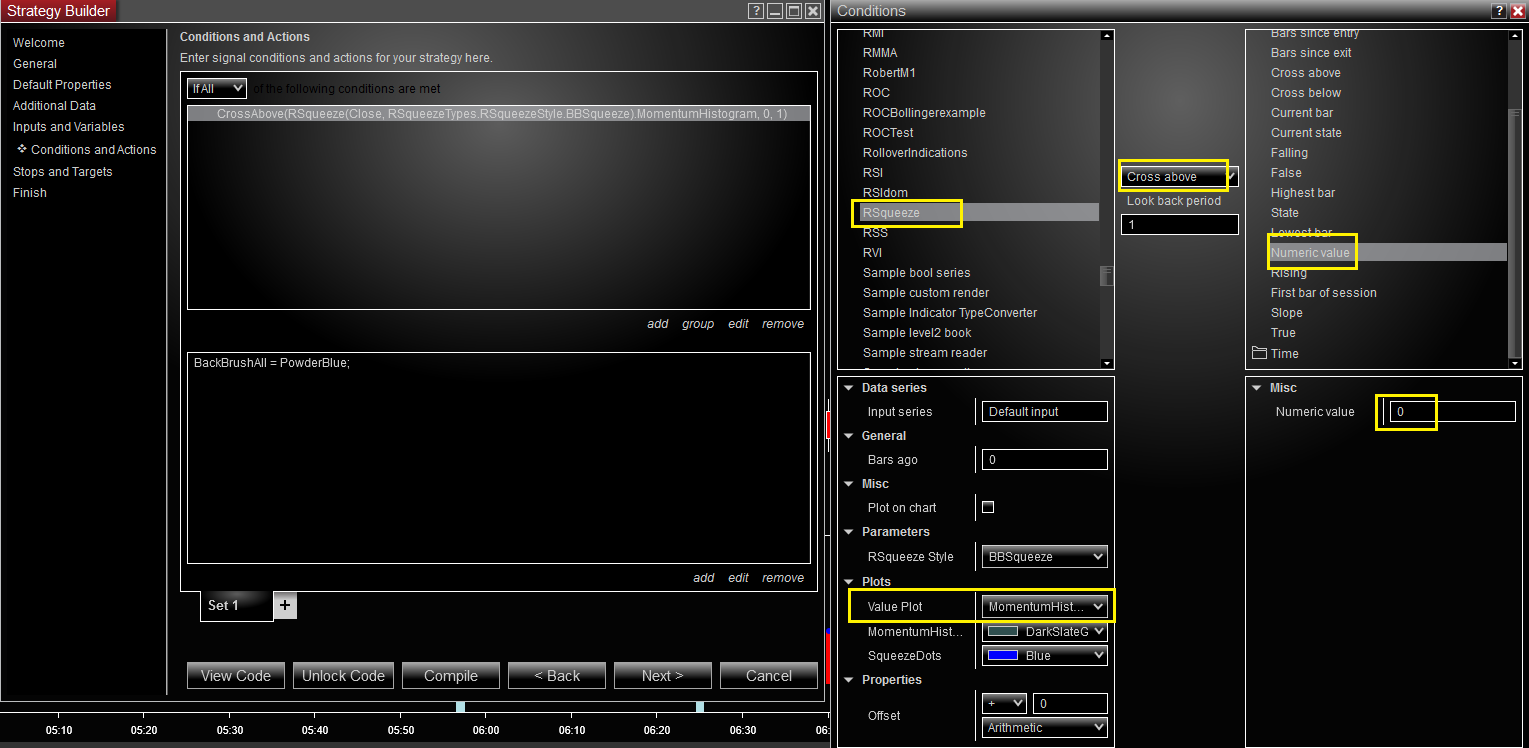Open the If All conditions dropdown

tap(217, 88)
